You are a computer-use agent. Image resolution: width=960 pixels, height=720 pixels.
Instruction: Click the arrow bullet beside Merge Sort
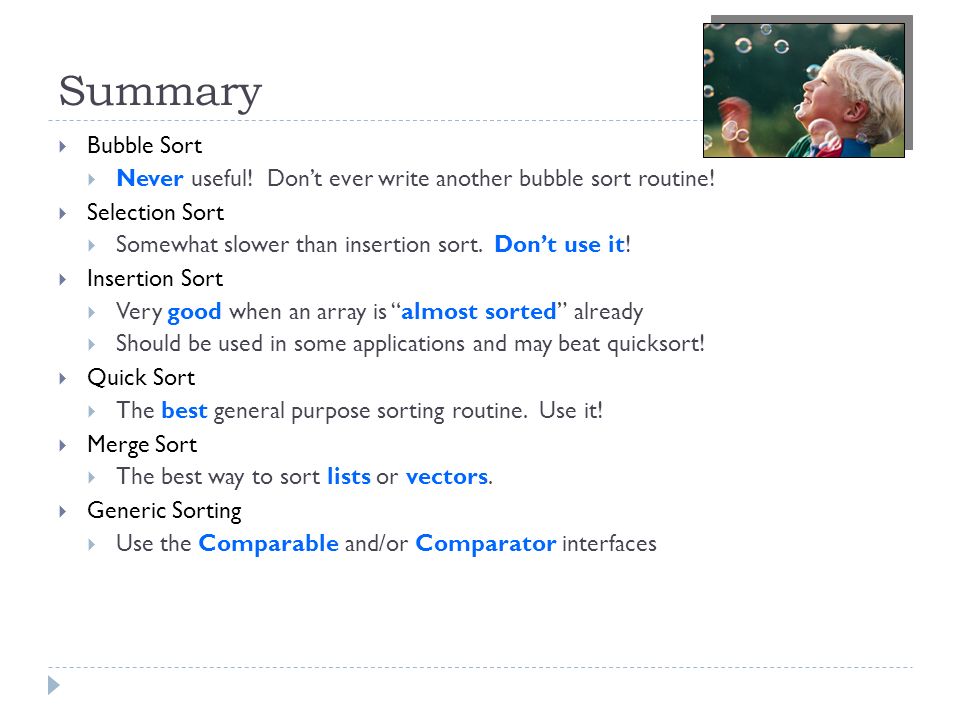click(x=62, y=445)
